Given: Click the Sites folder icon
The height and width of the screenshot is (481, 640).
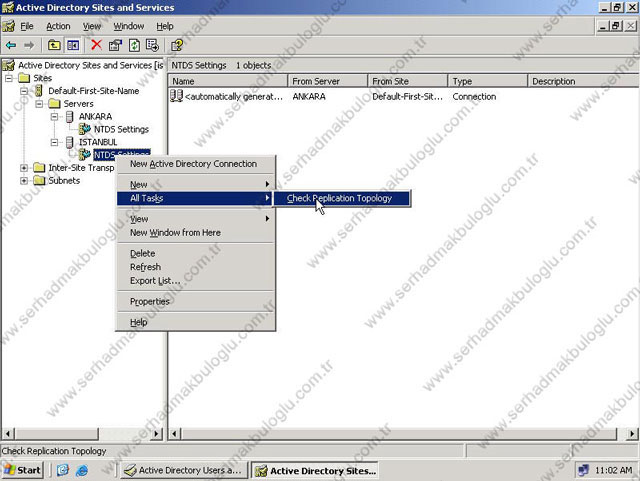Looking at the screenshot, I should tap(24, 78).
